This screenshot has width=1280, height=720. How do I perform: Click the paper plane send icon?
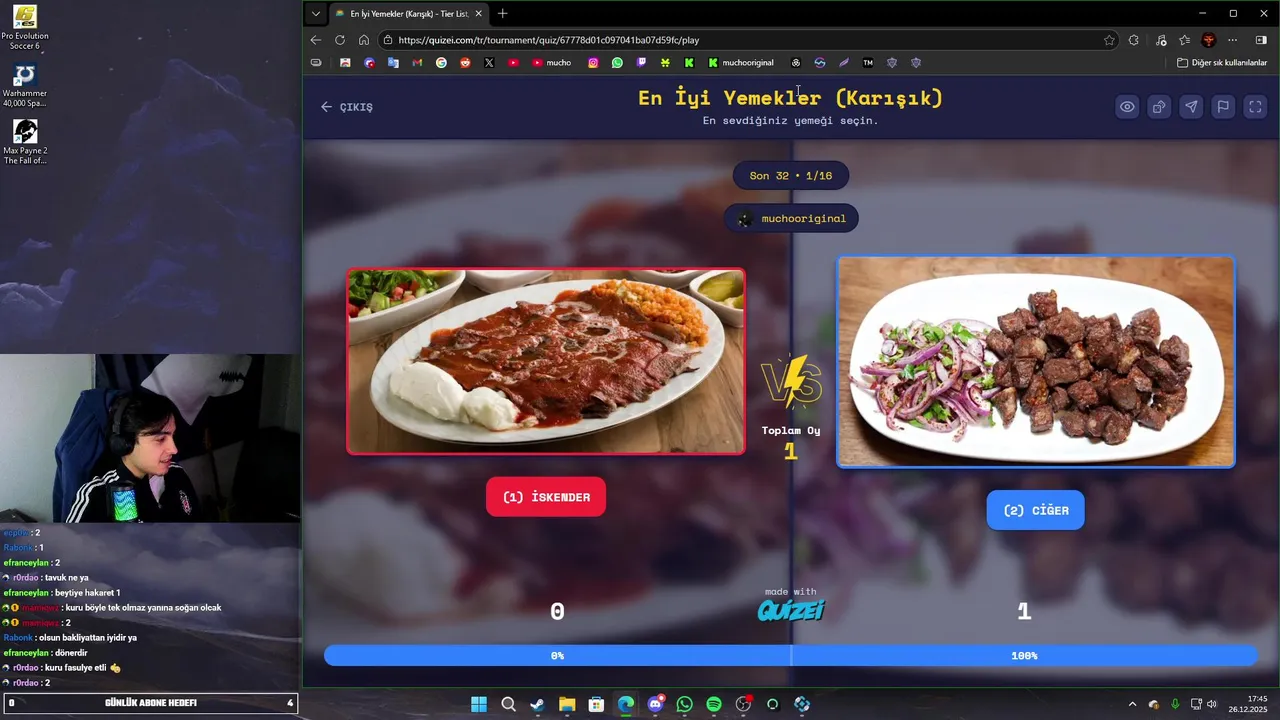(1191, 107)
